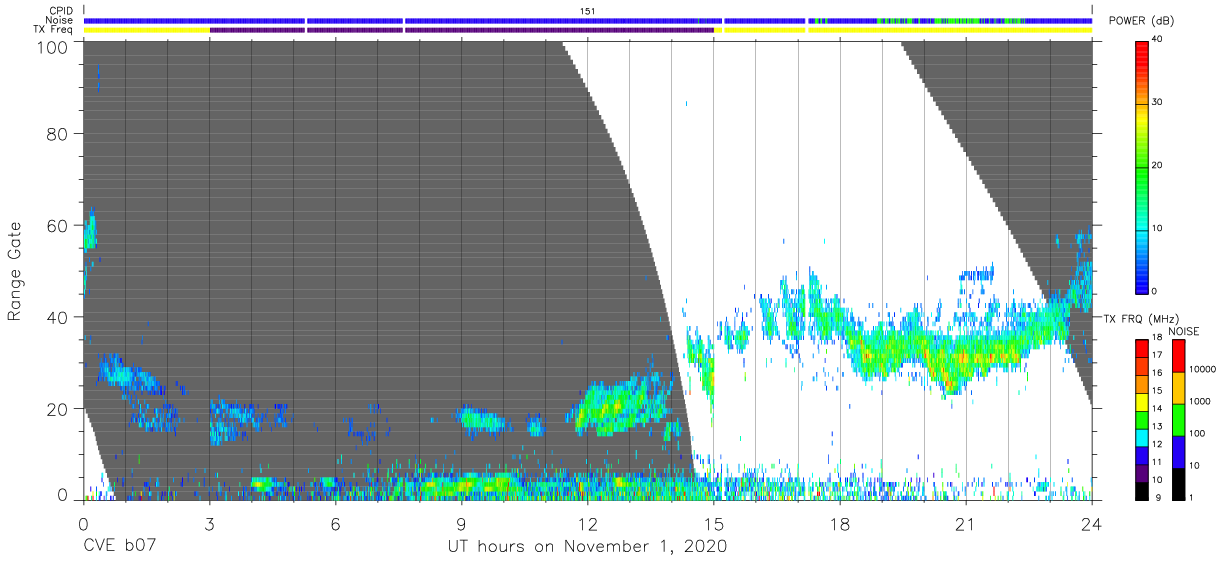Viewport: 1228px width, 567px height.
Task: Click the y-axis tick label '60'
Action: [59, 225]
